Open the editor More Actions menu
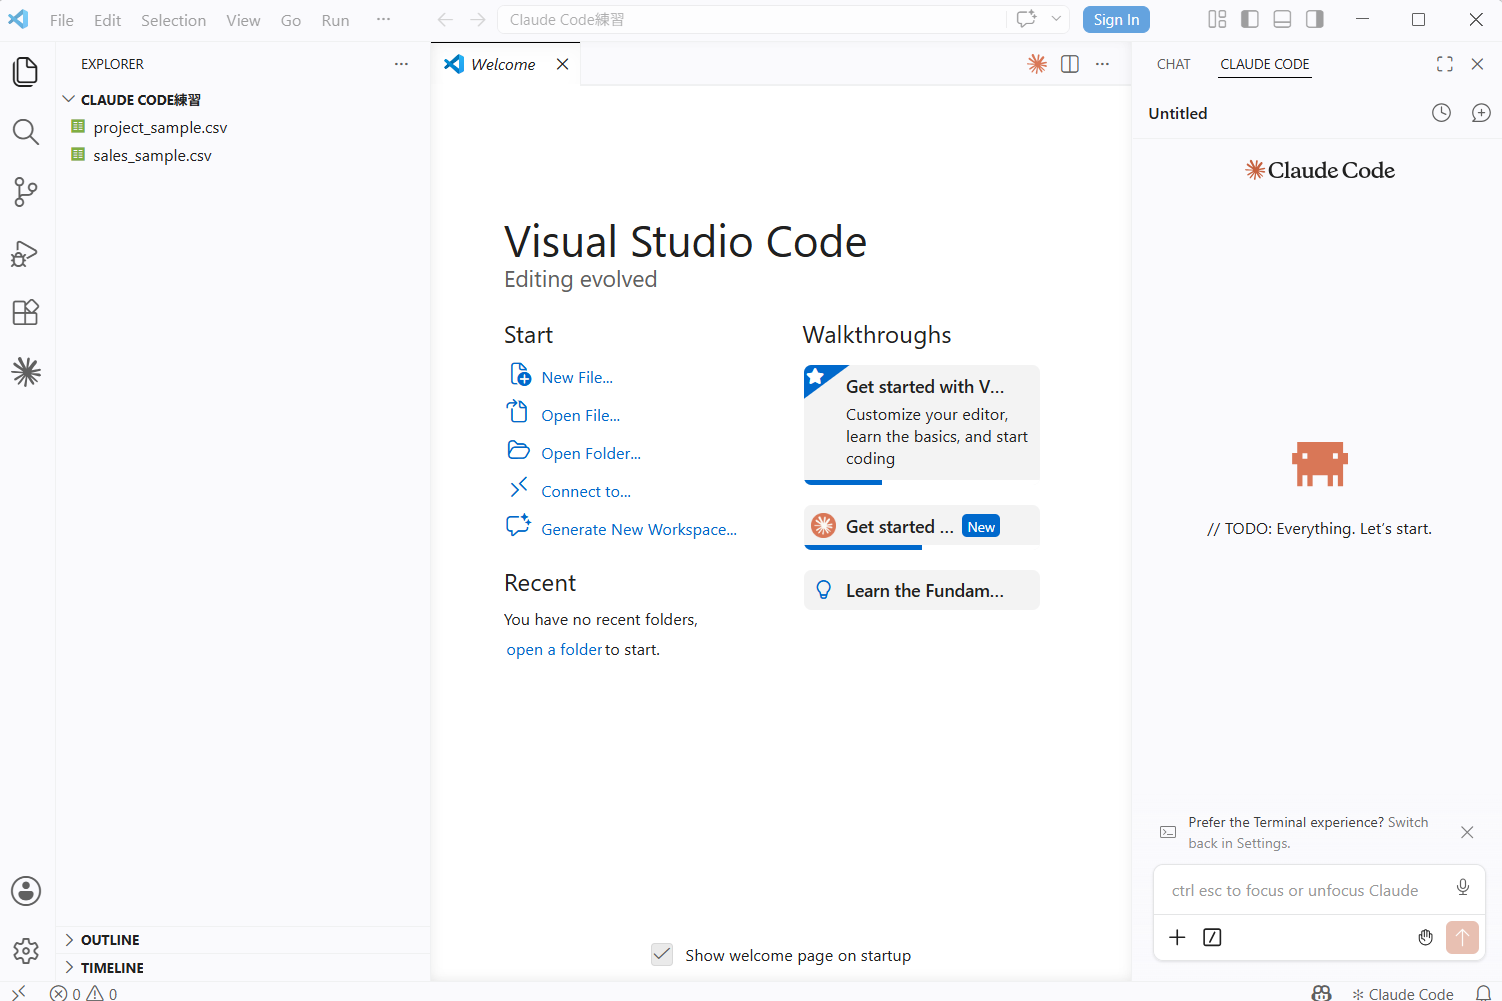 pyautogui.click(x=1102, y=64)
